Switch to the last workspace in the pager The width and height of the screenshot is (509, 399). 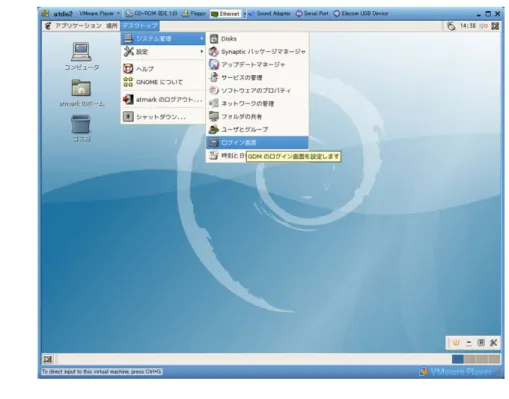tap(494, 359)
